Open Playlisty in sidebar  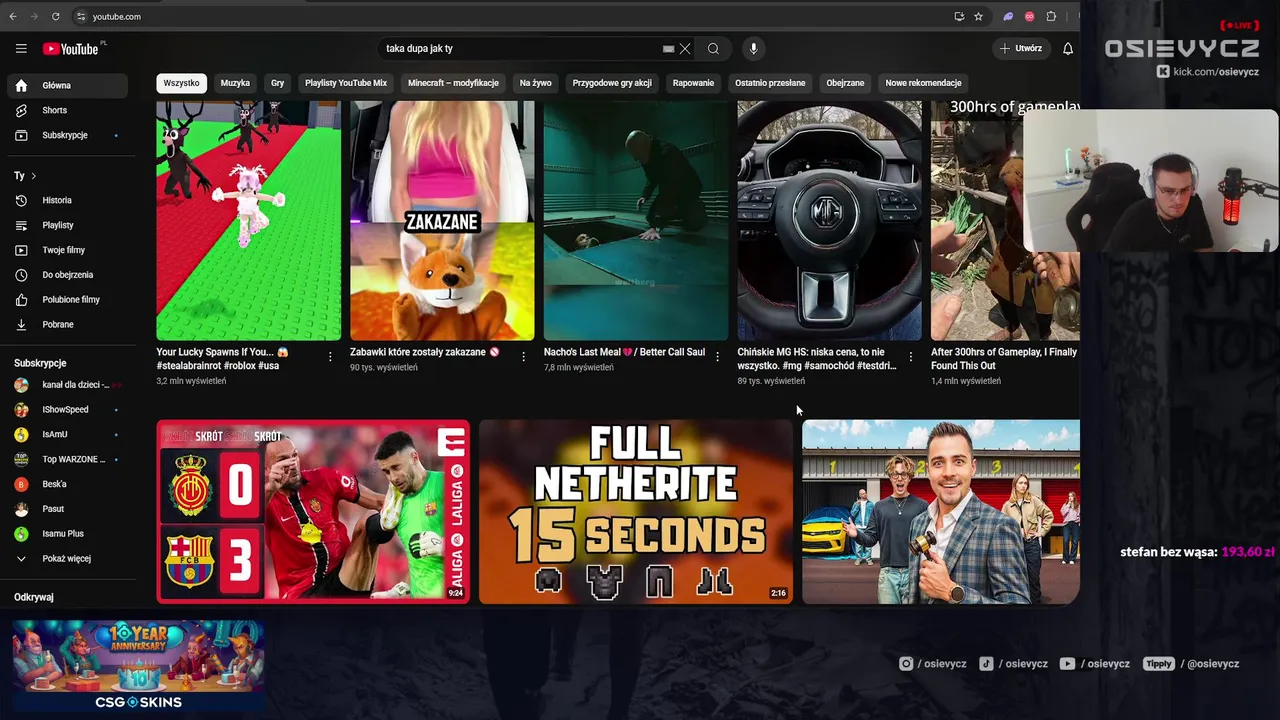[x=68, y=225]
